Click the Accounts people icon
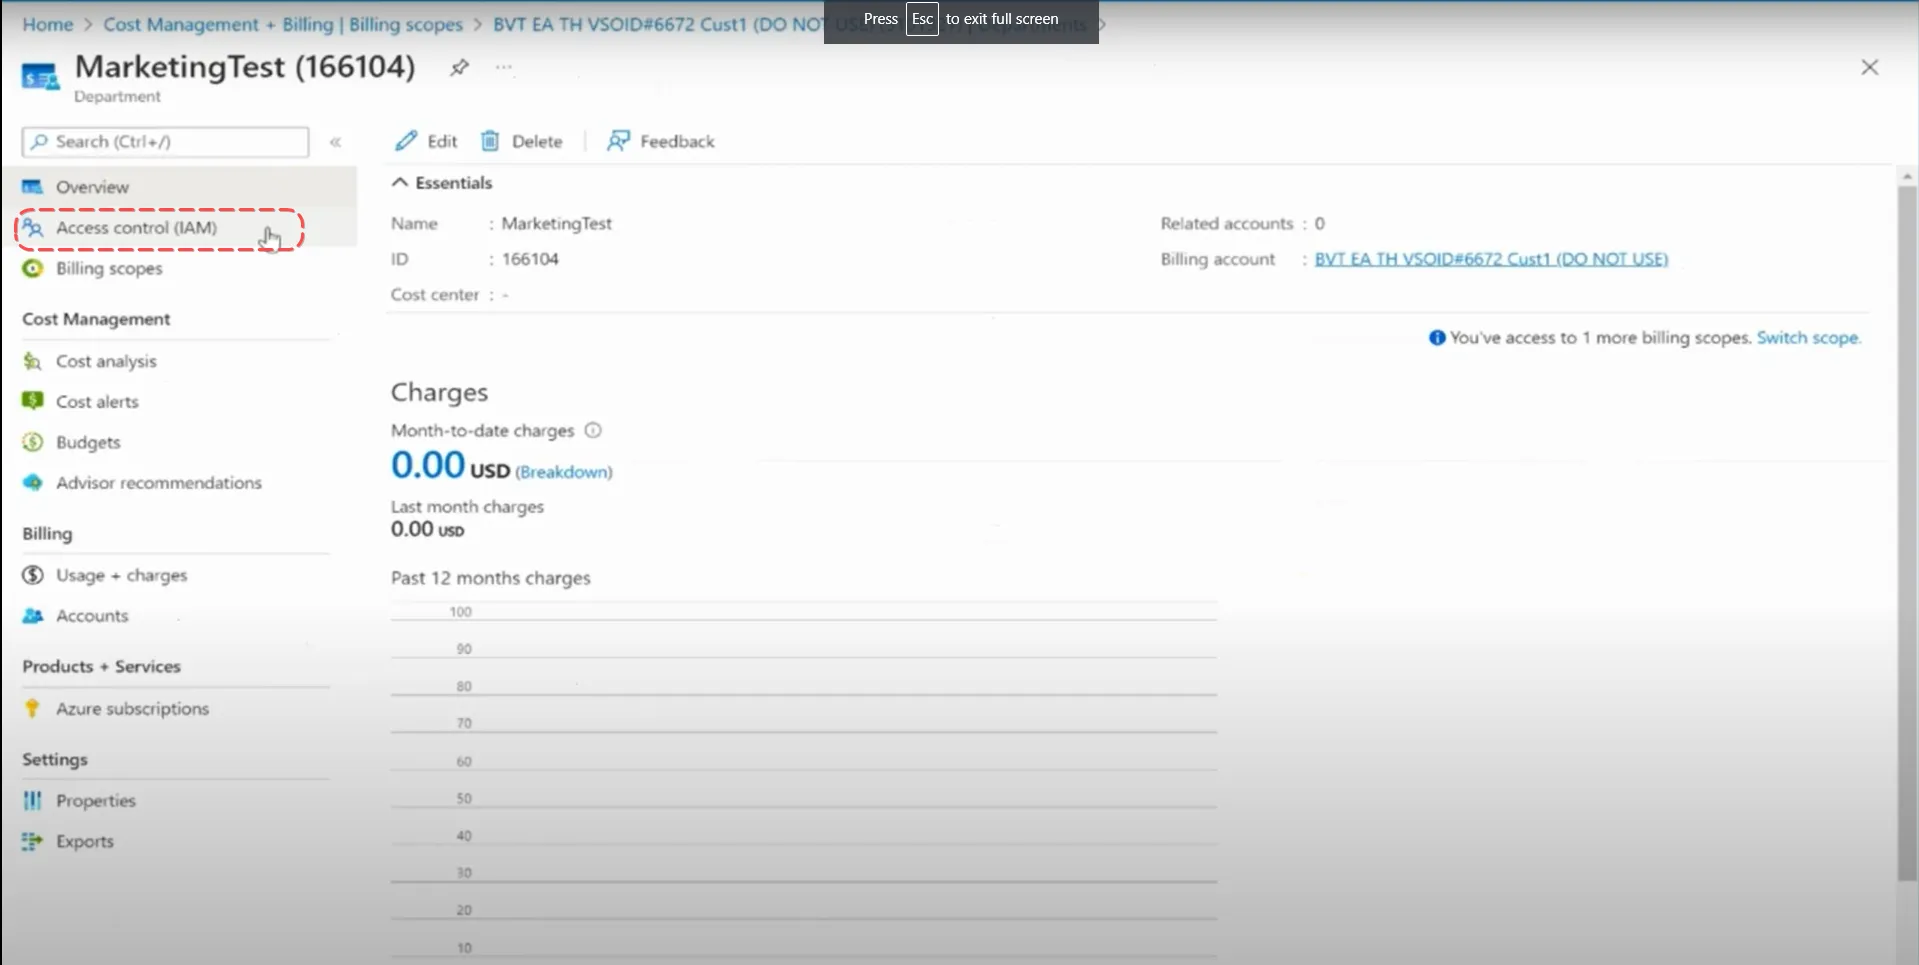The height and width of the screenshot is (965, 1919). pyautogui.click(x=33, y=616)
